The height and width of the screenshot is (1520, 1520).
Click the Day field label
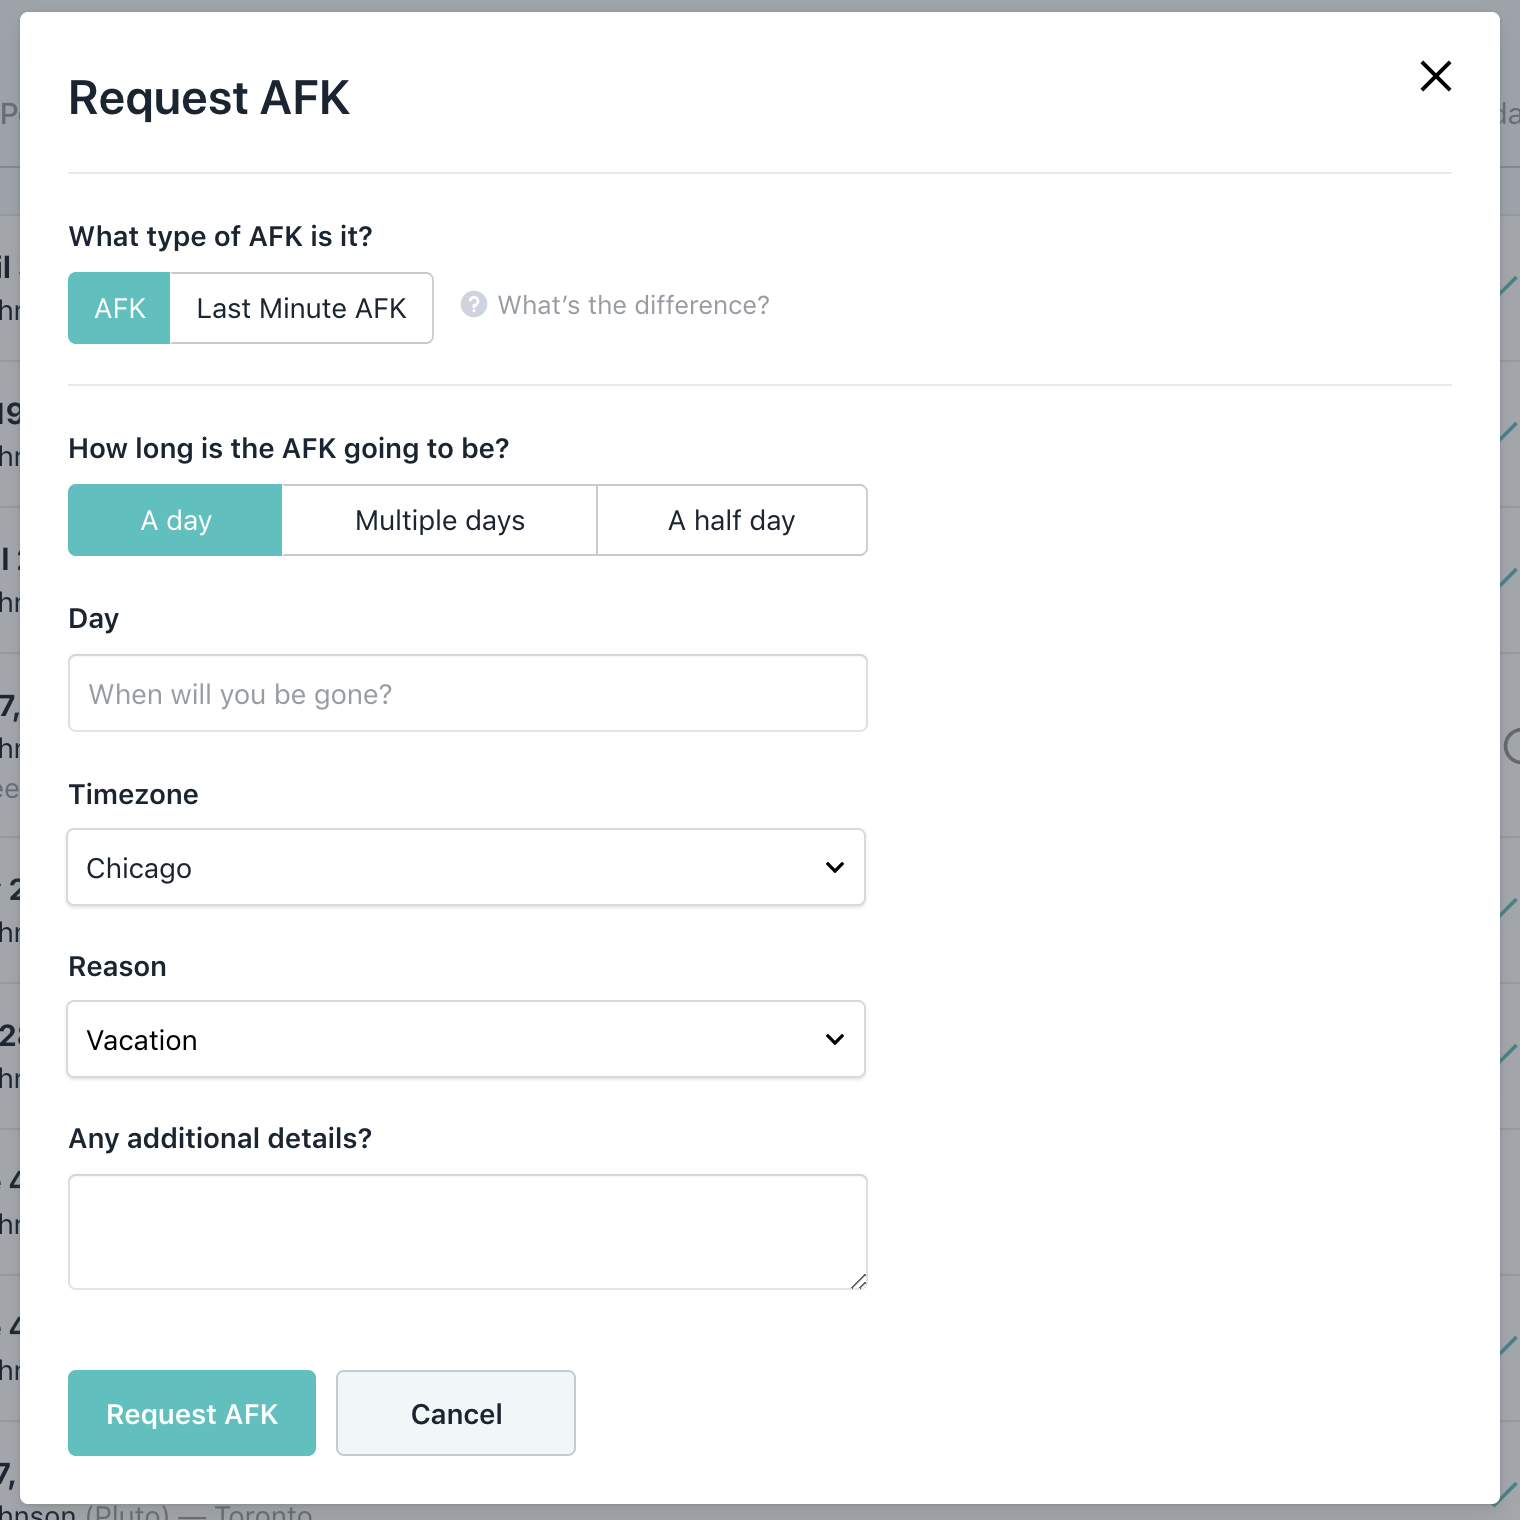pyautogui.click(x=94, y=619)
